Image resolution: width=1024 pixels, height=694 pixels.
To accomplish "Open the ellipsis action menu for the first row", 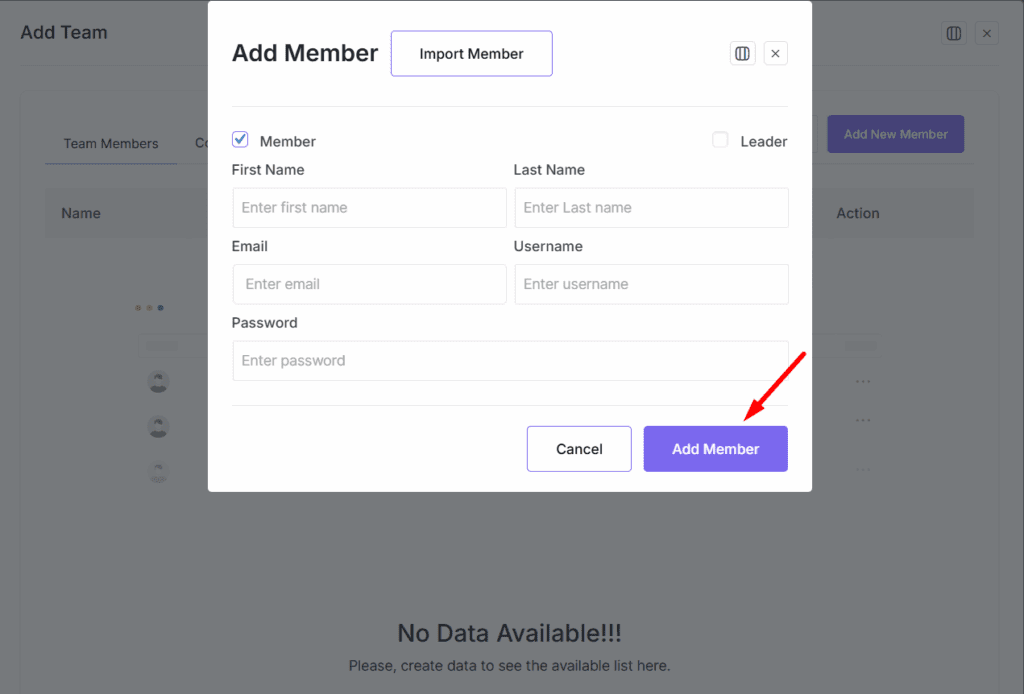I will (x=862, y=381).
